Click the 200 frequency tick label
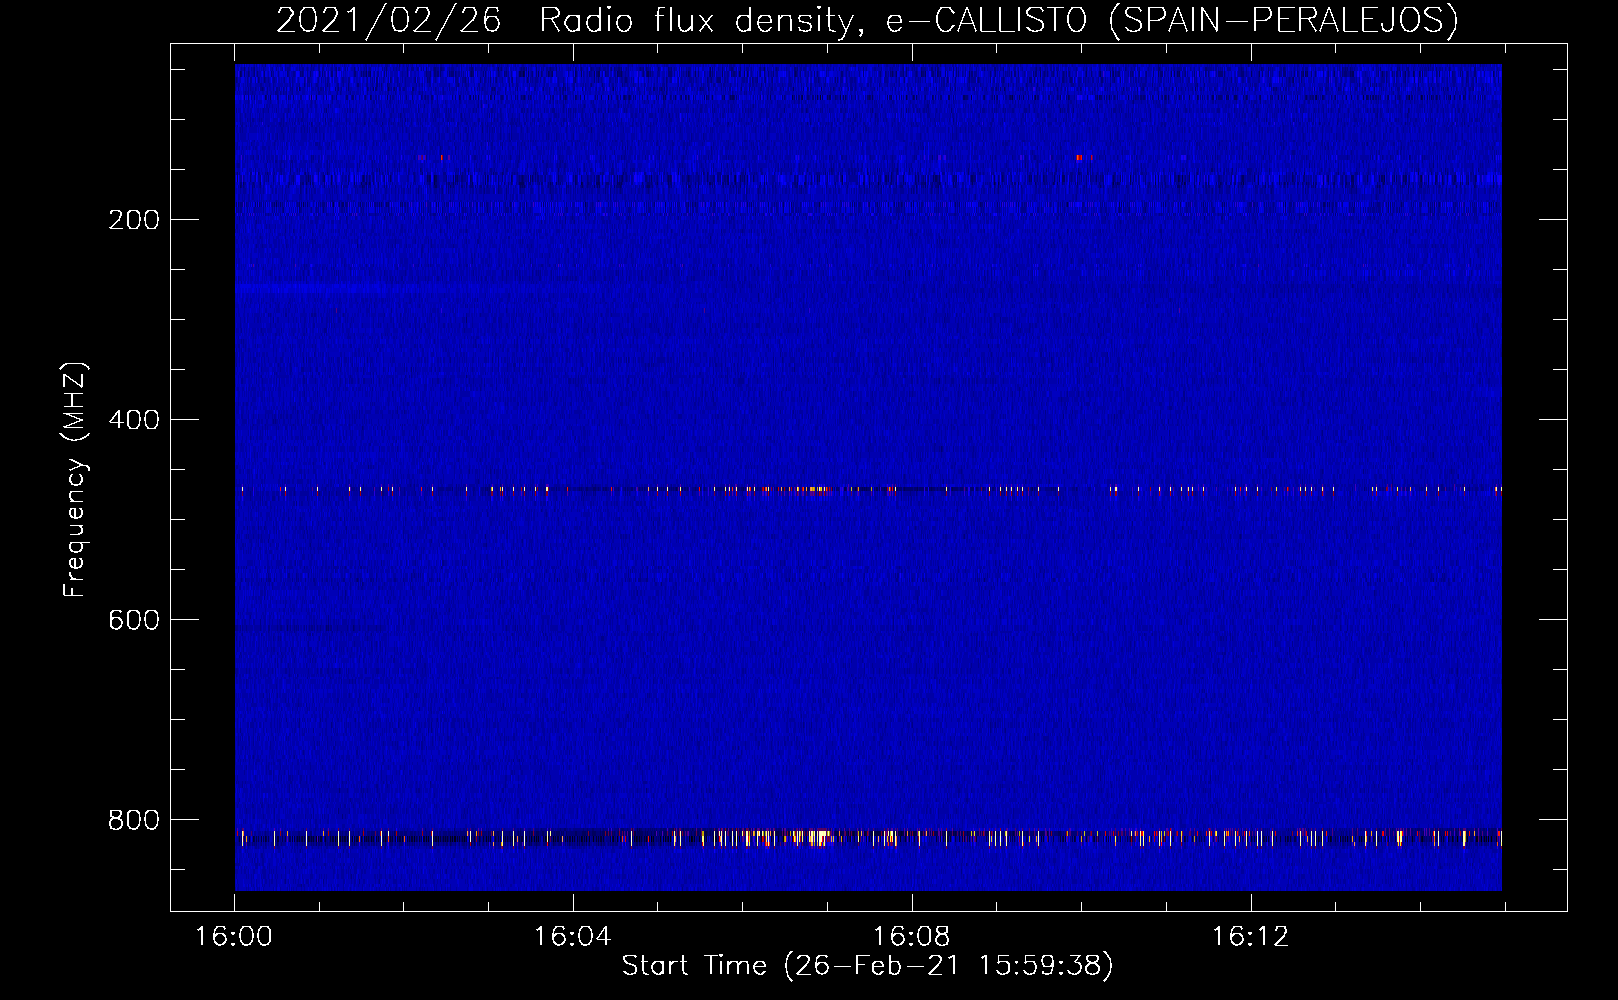 pos(134,220)
